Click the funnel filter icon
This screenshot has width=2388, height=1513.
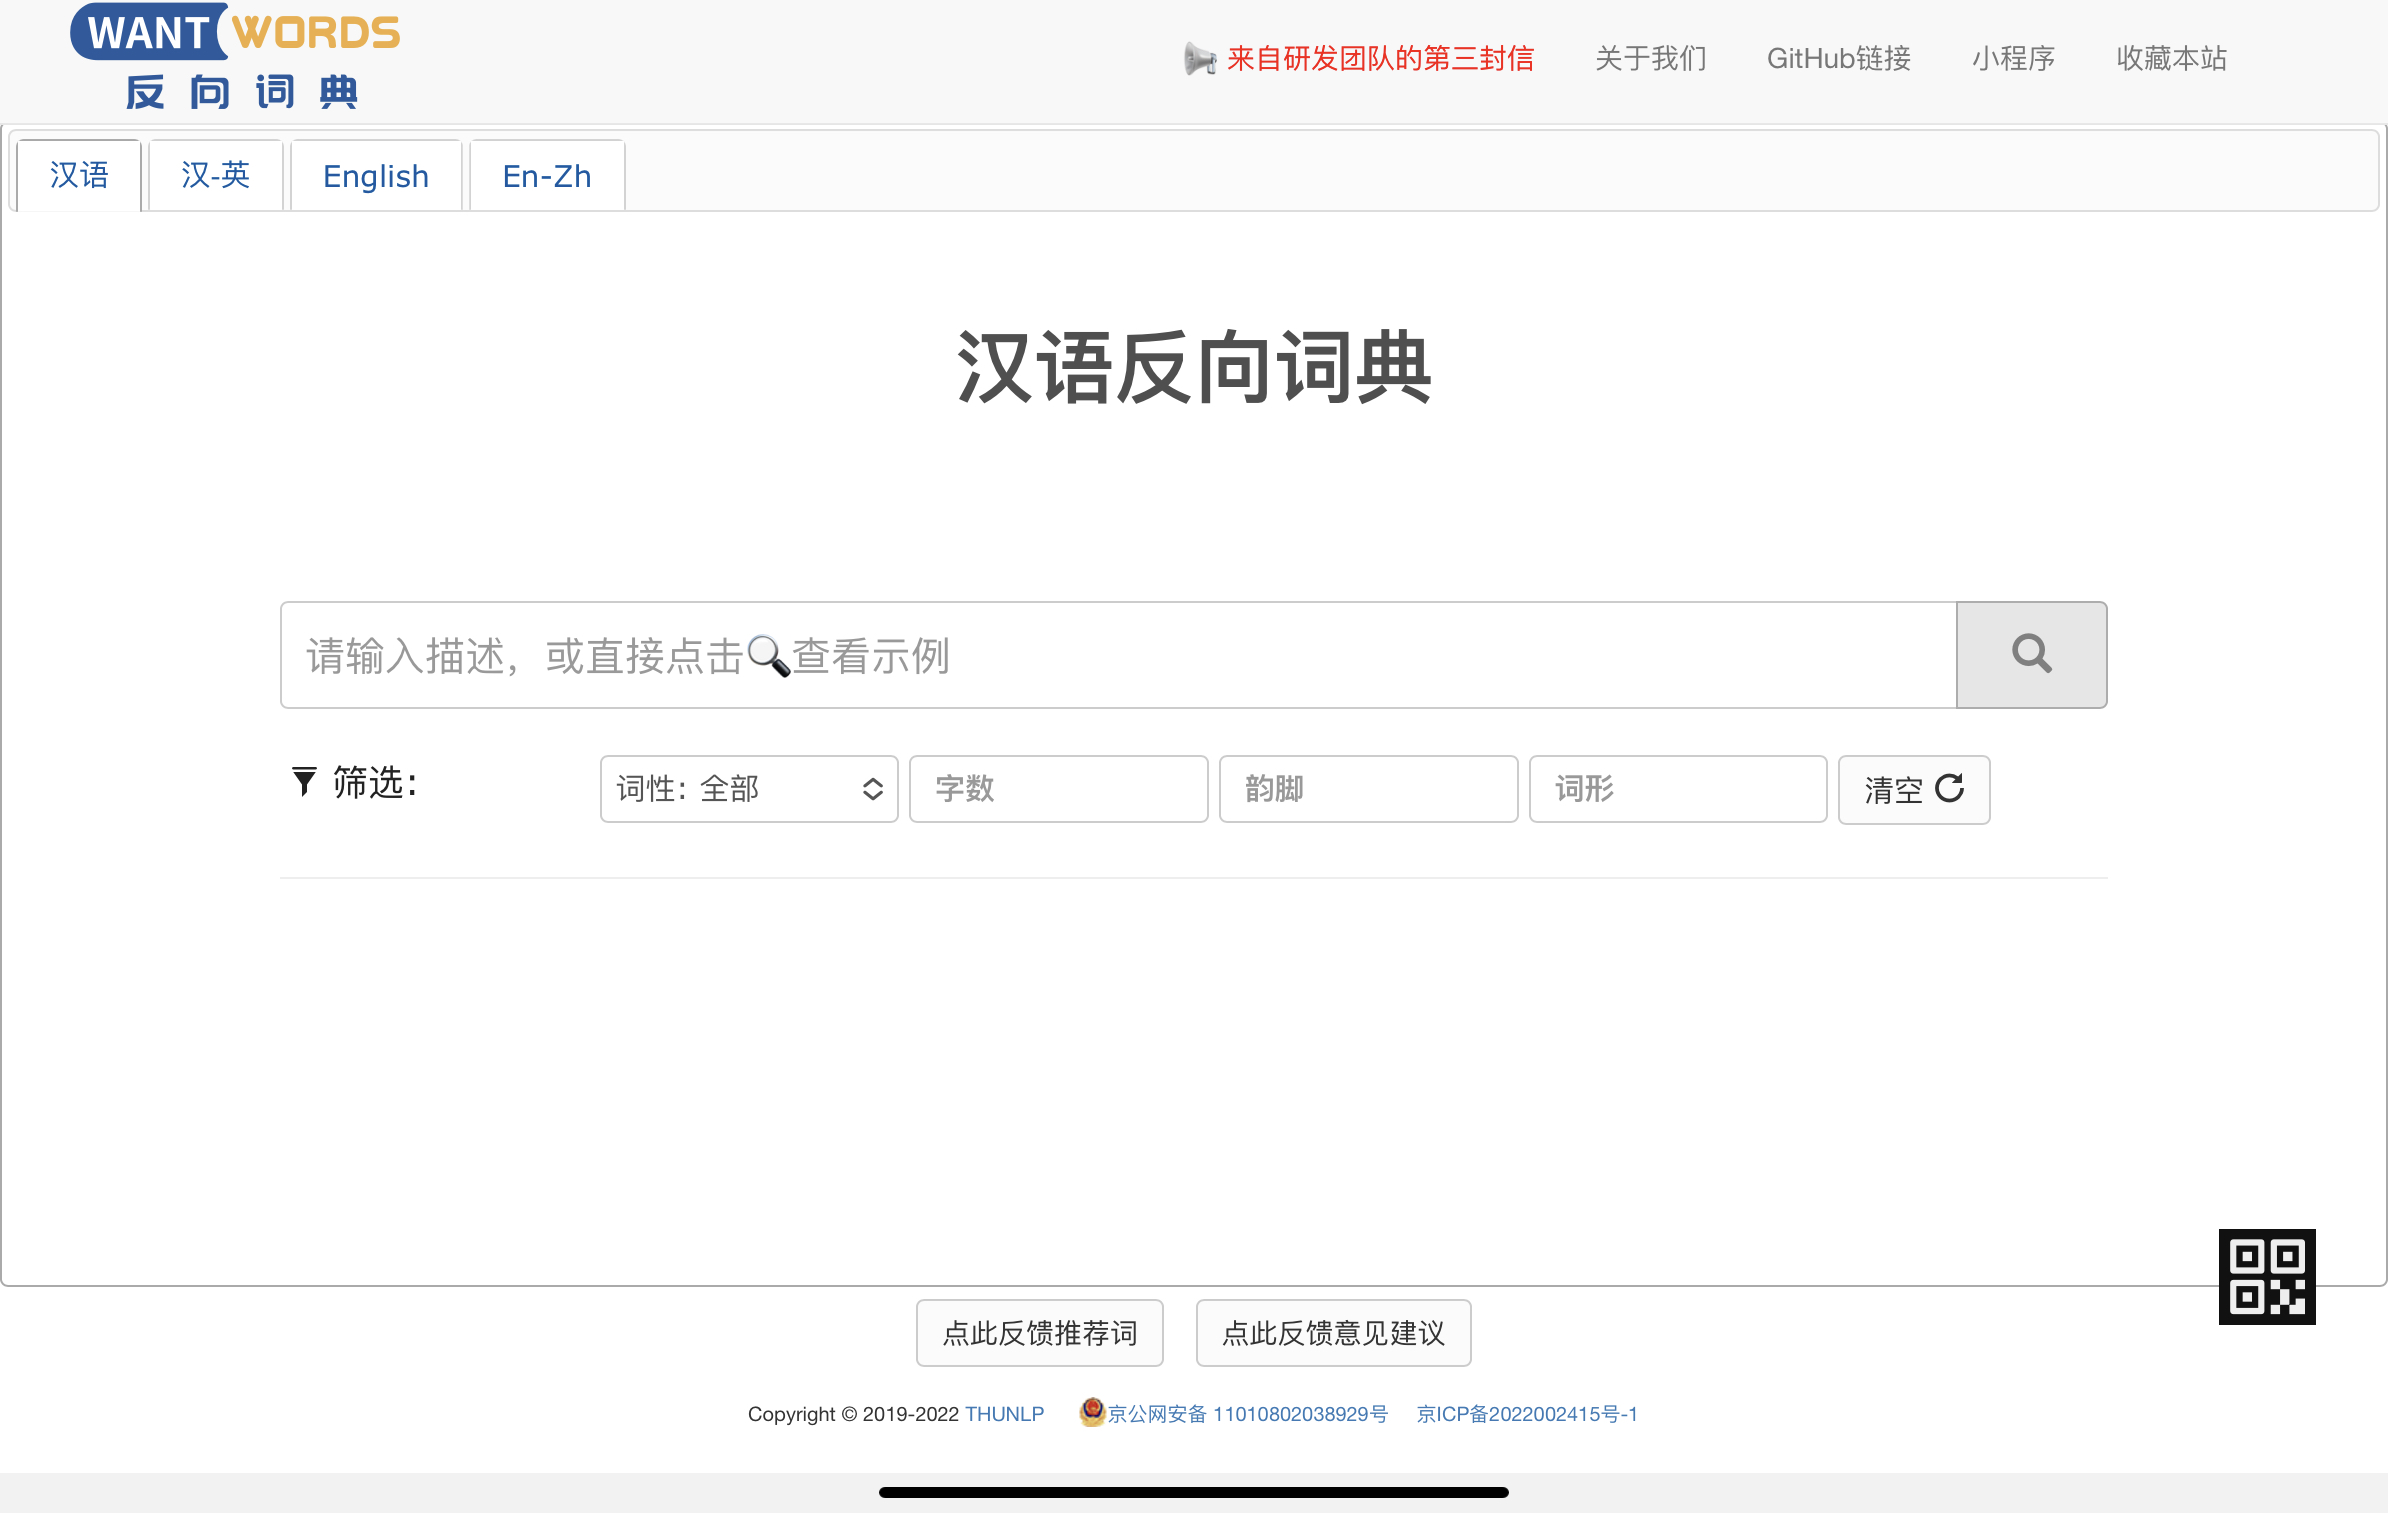[x=304, y=782]
